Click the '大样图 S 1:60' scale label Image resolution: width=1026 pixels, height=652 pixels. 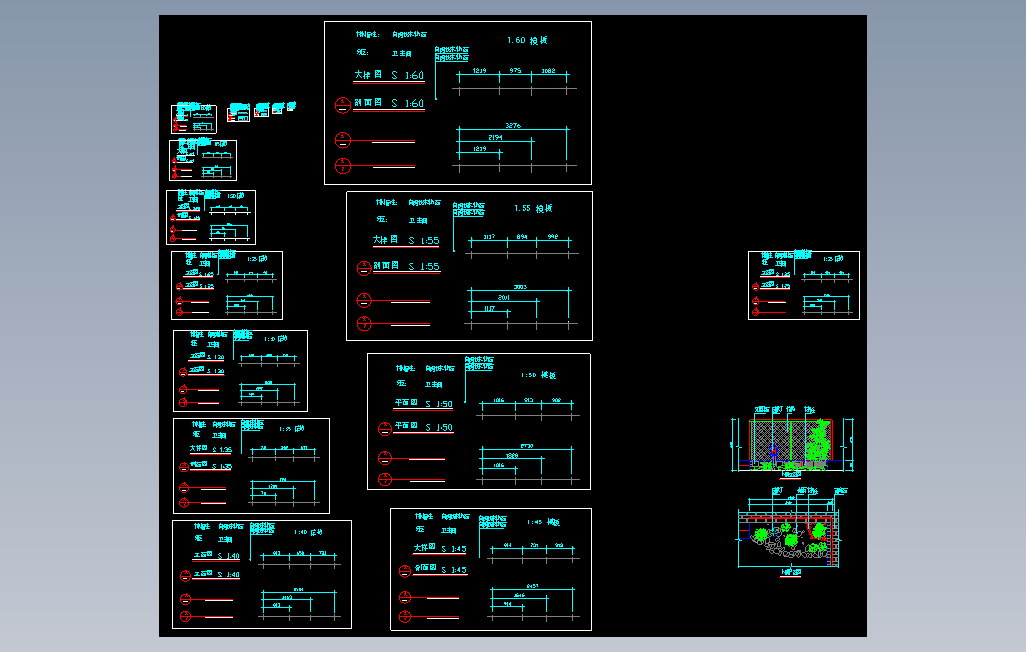point(389,75)
